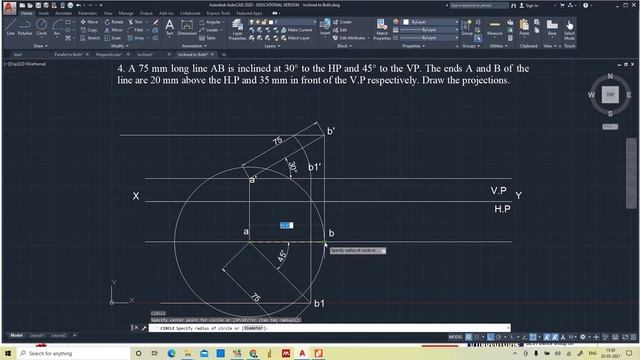The height and width of the screenshot is (360, 640).
Task: Click Match Properties tool
Action: (x=382, y=29)
